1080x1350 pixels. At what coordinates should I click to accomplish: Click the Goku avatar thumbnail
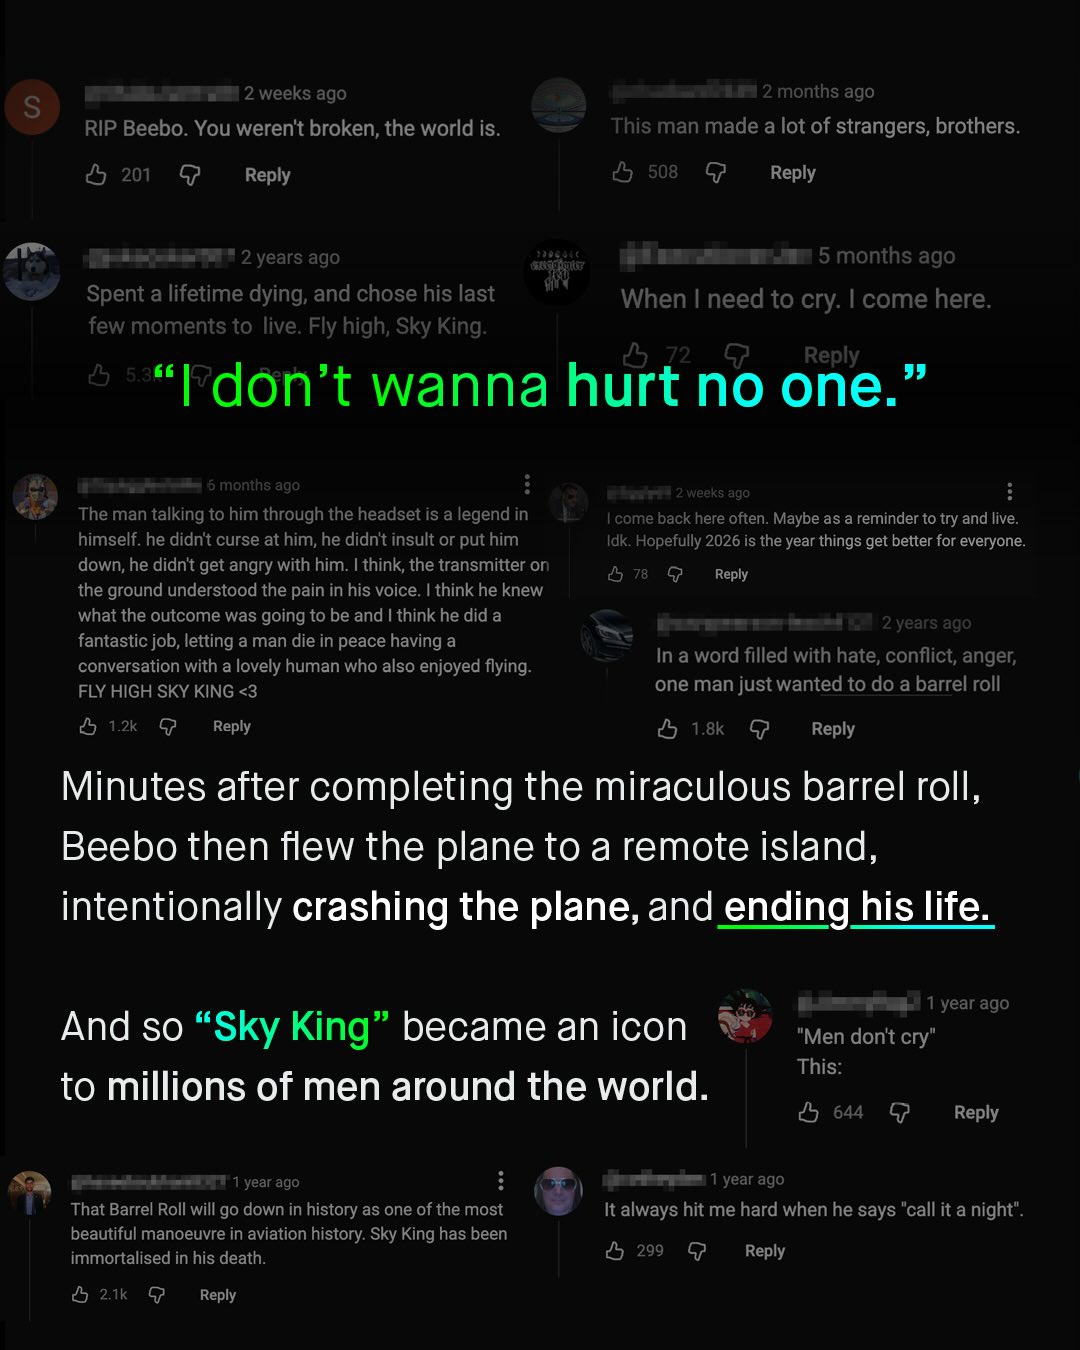pos(746,1016)
